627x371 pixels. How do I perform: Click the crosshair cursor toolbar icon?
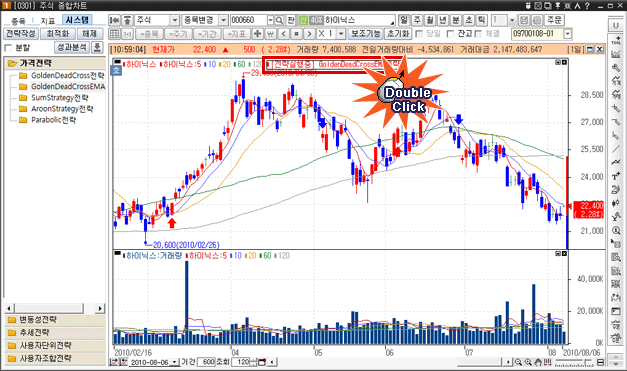point(257,34)
